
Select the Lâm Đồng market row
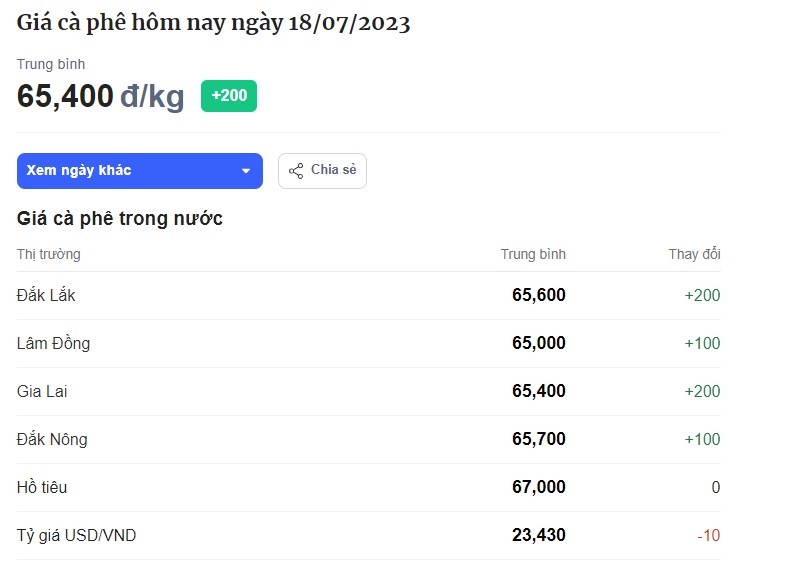(x=369, y=343)
